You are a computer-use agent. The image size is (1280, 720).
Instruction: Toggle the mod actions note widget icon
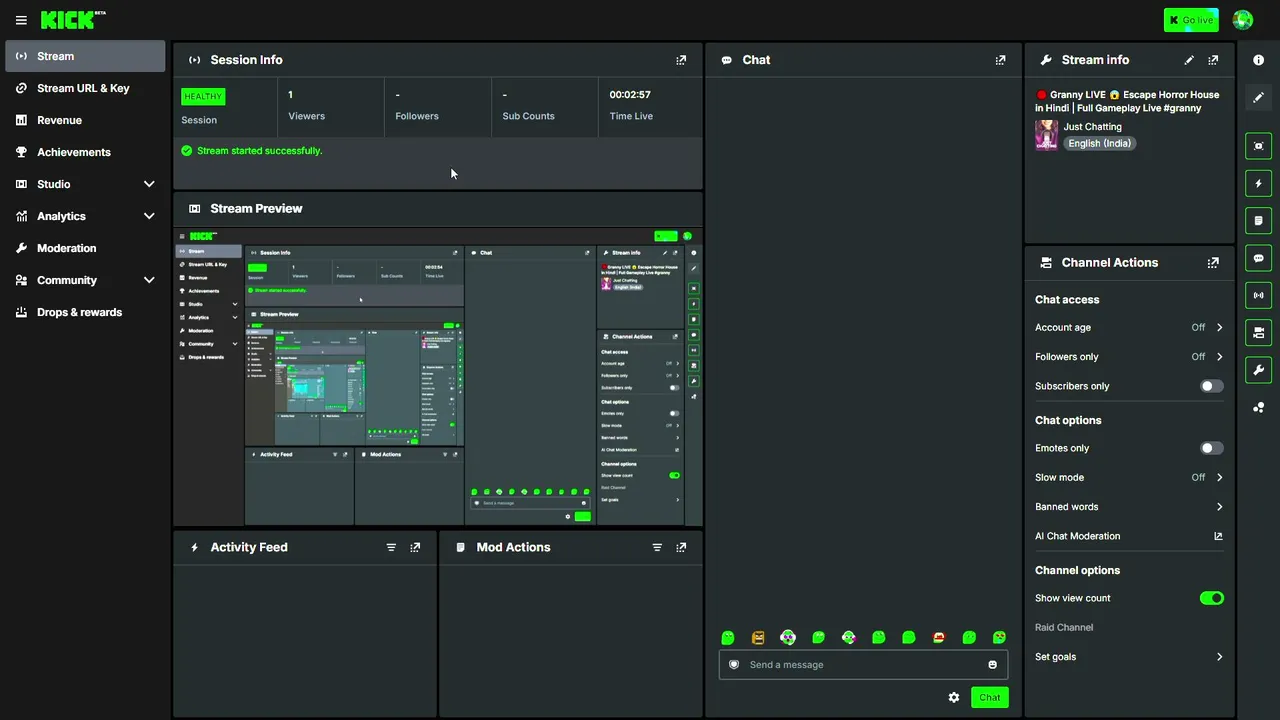1259,220
